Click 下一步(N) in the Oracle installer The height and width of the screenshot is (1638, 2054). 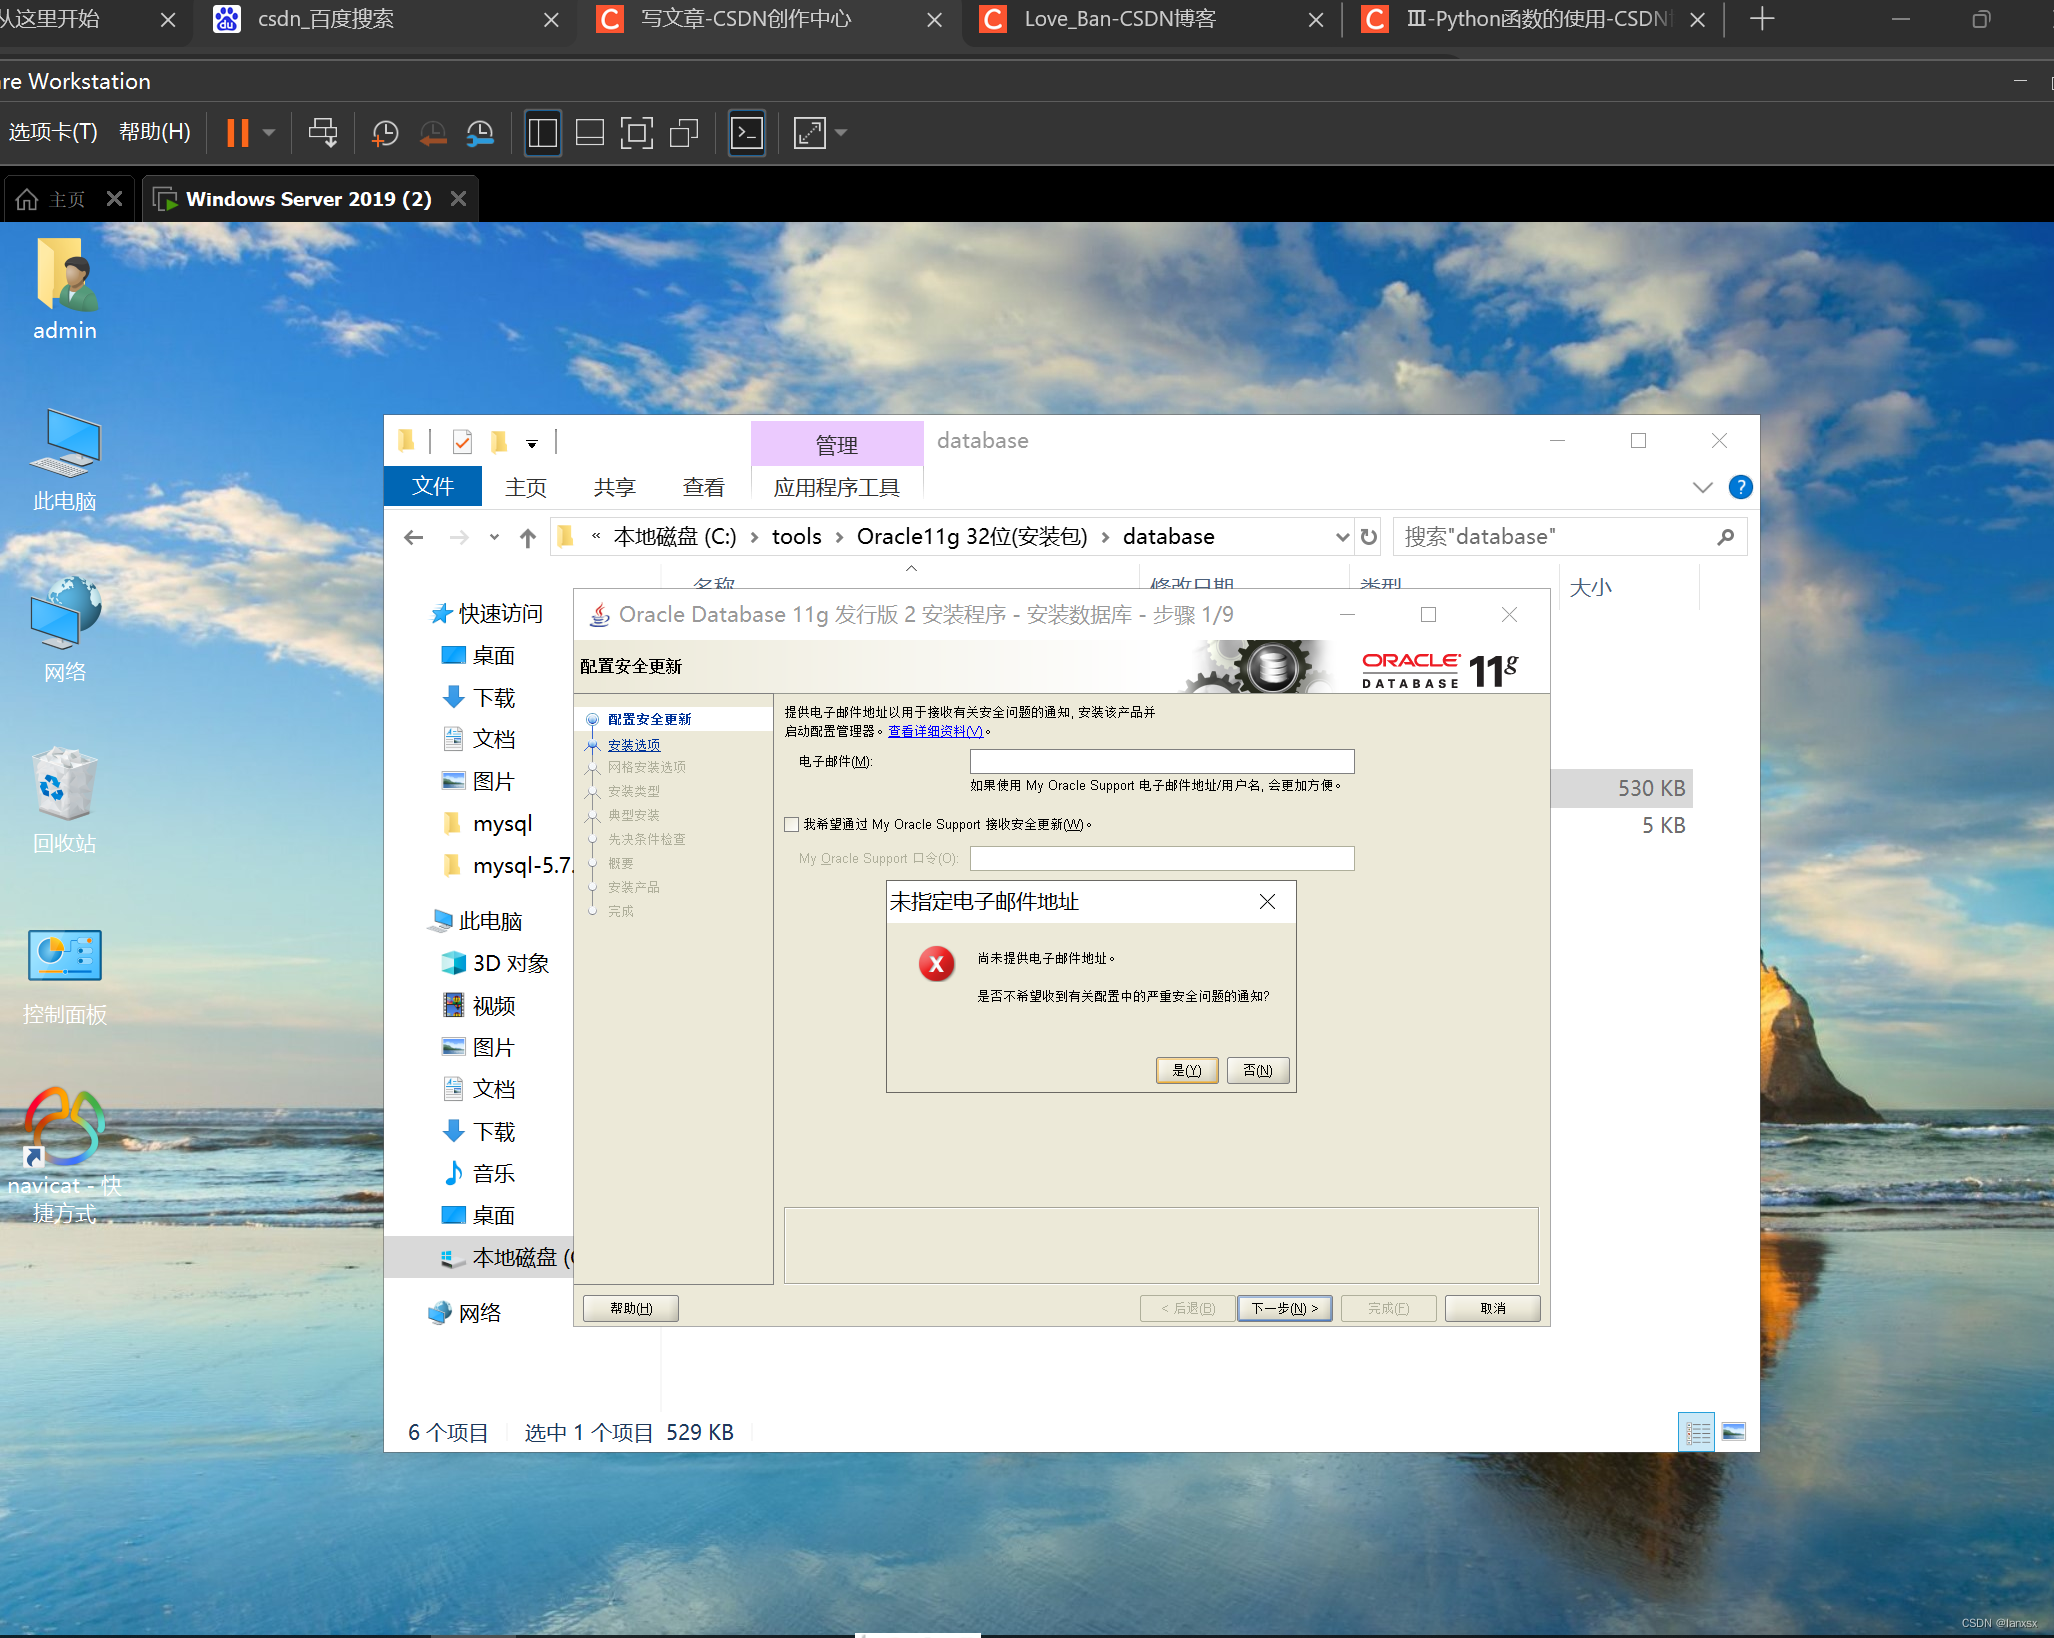point(1285,1308)
